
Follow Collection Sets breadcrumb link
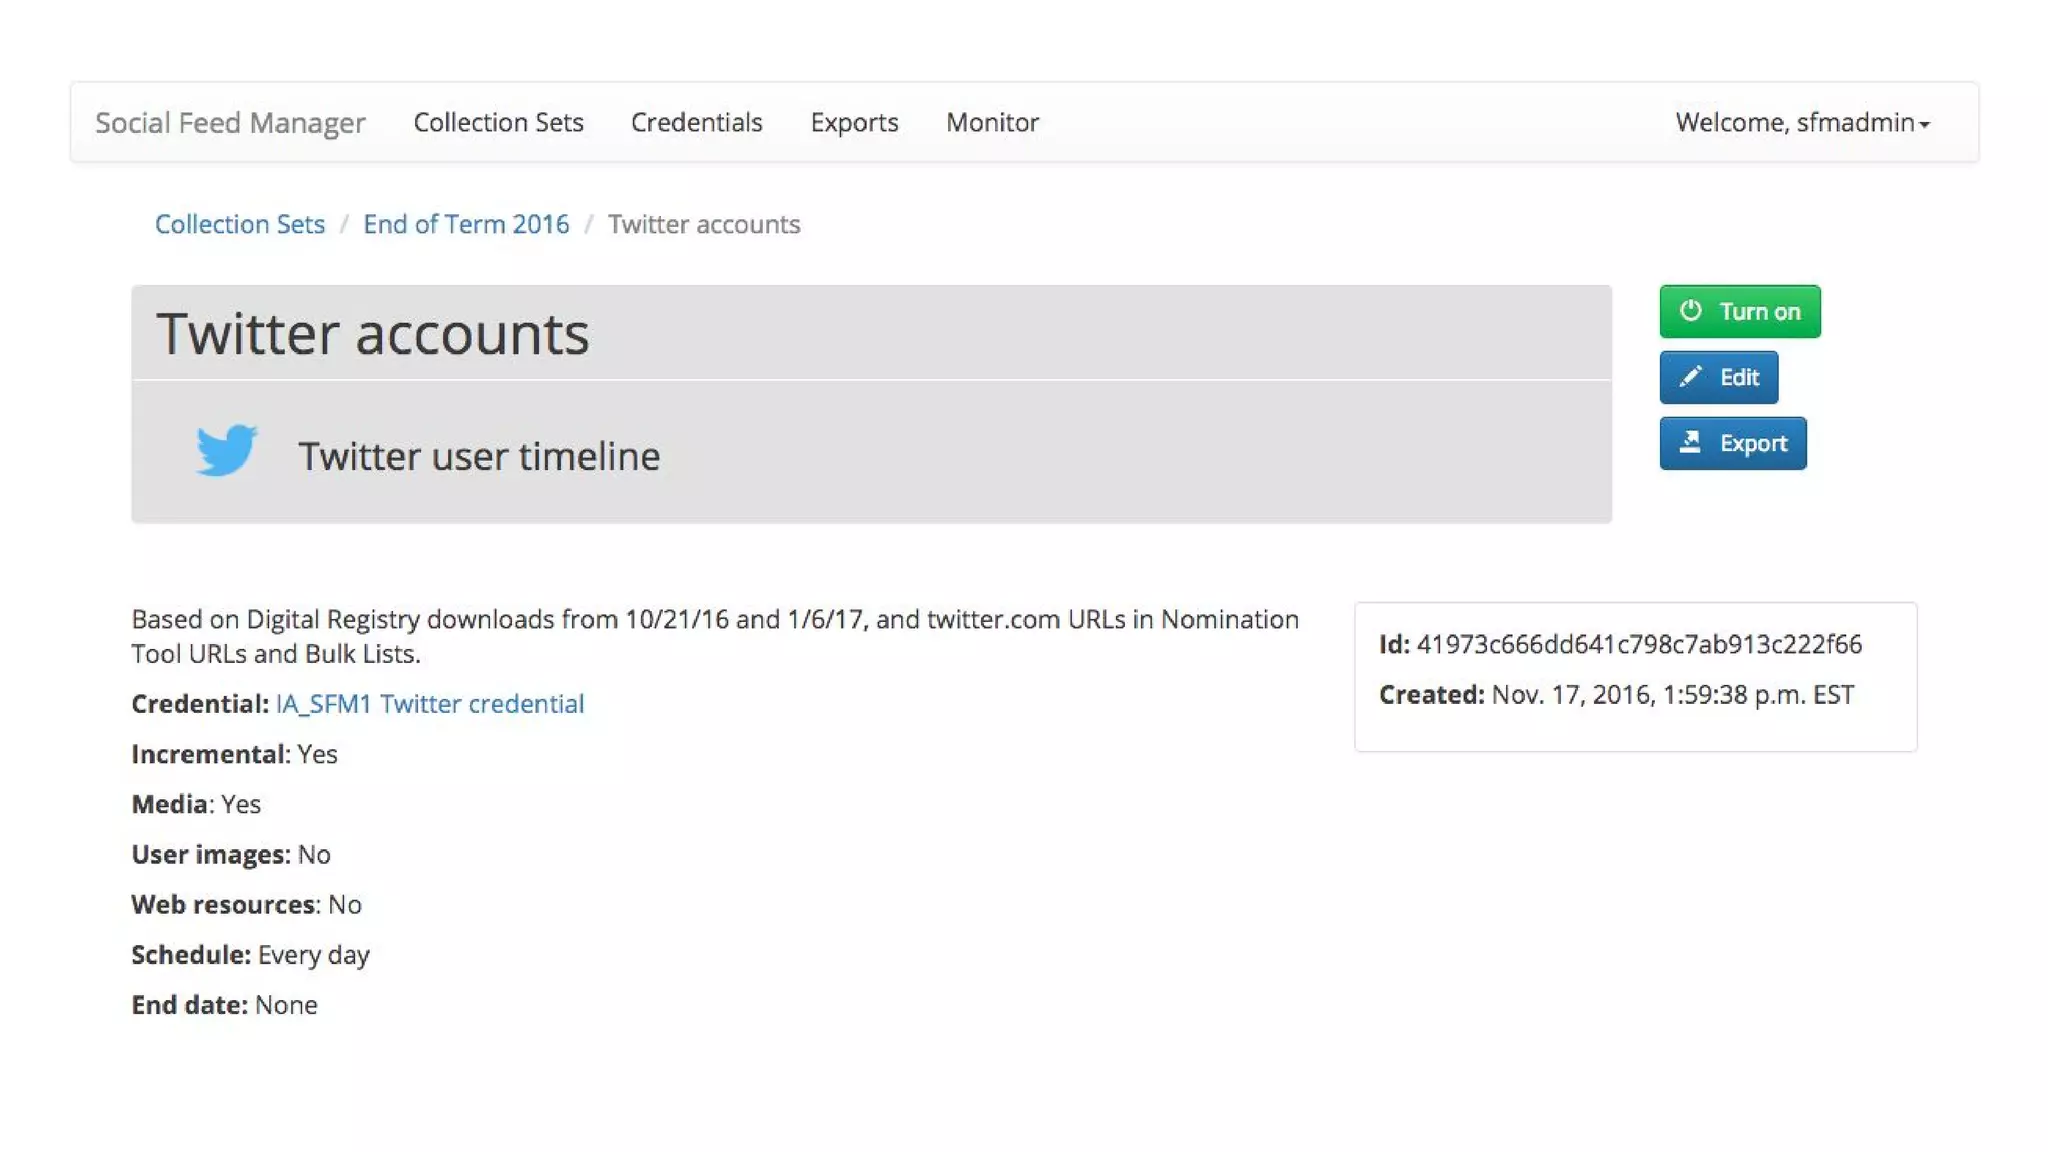[x=239, y=224]
